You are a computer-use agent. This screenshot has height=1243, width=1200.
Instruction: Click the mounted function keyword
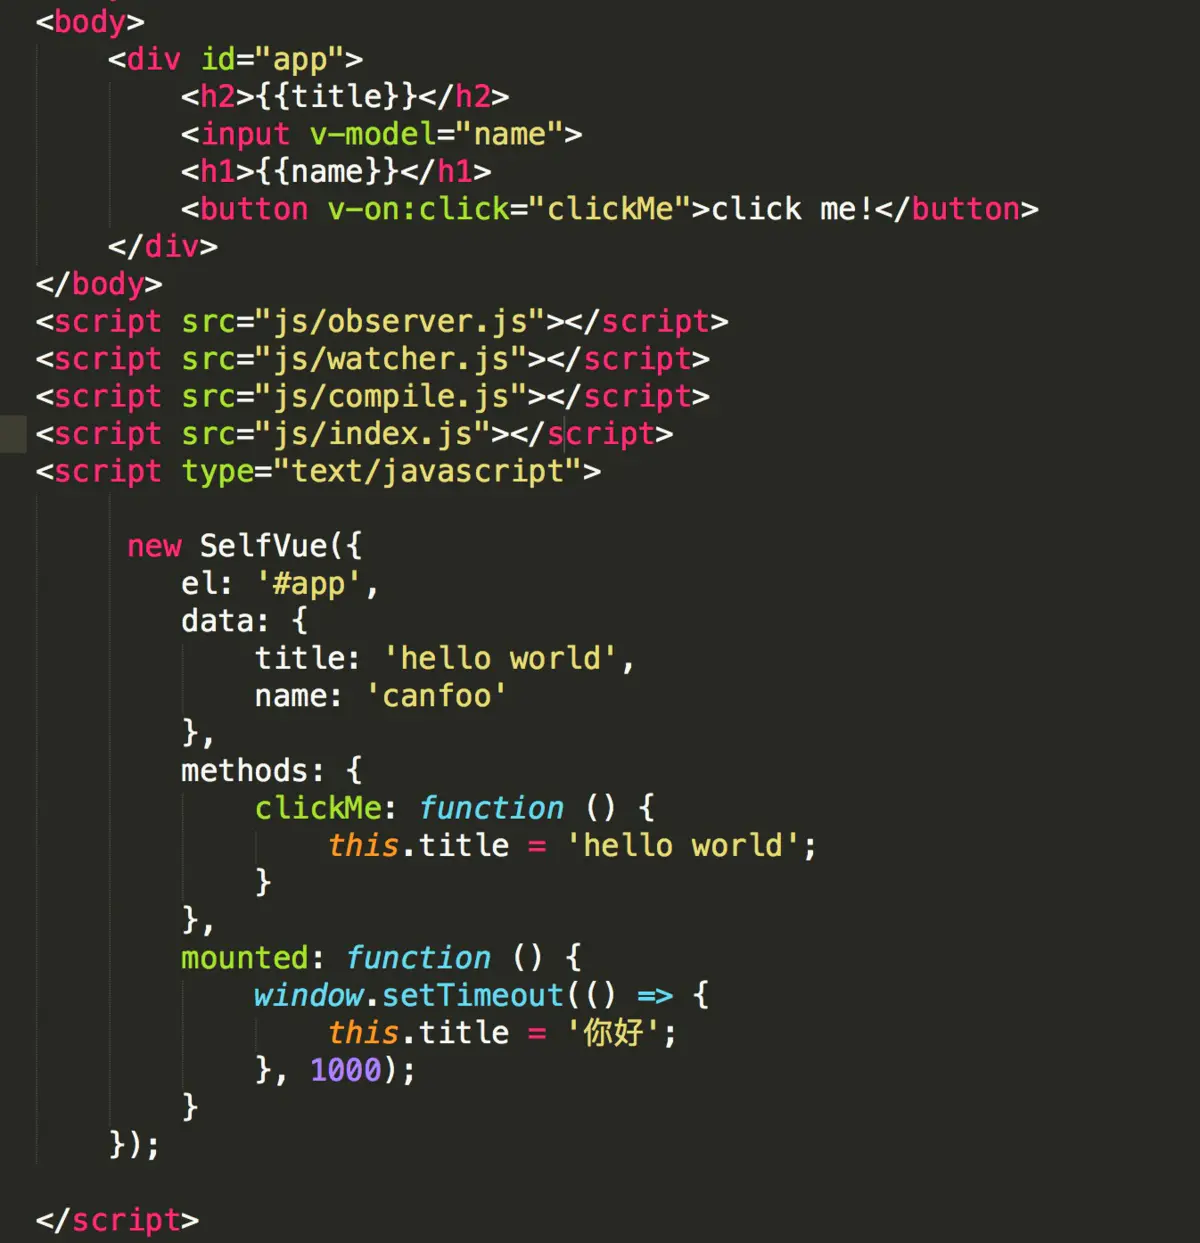[418, 958]
